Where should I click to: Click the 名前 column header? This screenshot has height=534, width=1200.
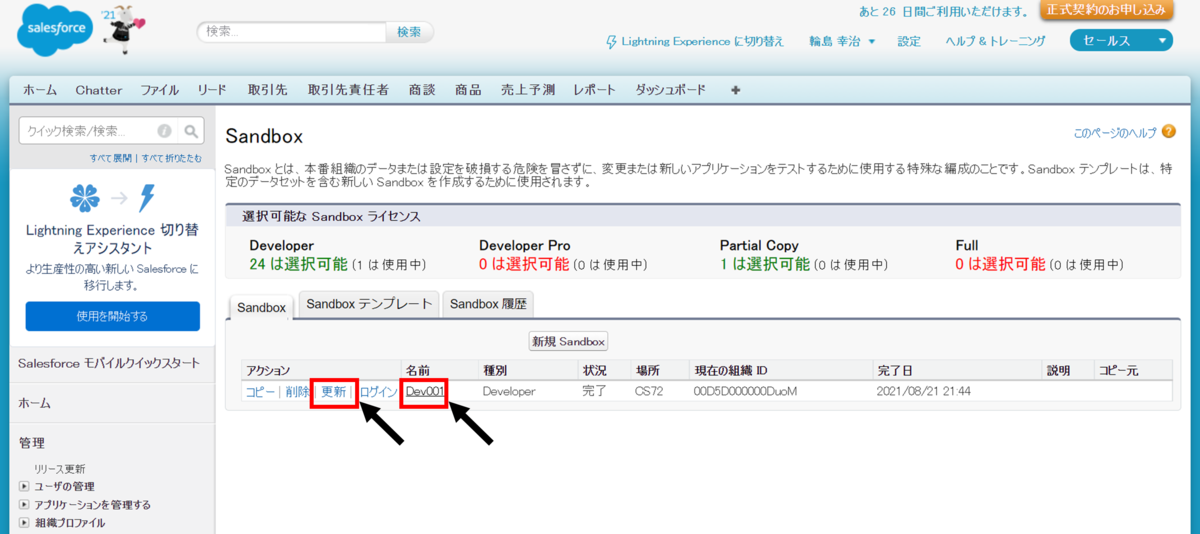(x=417, y=370)
